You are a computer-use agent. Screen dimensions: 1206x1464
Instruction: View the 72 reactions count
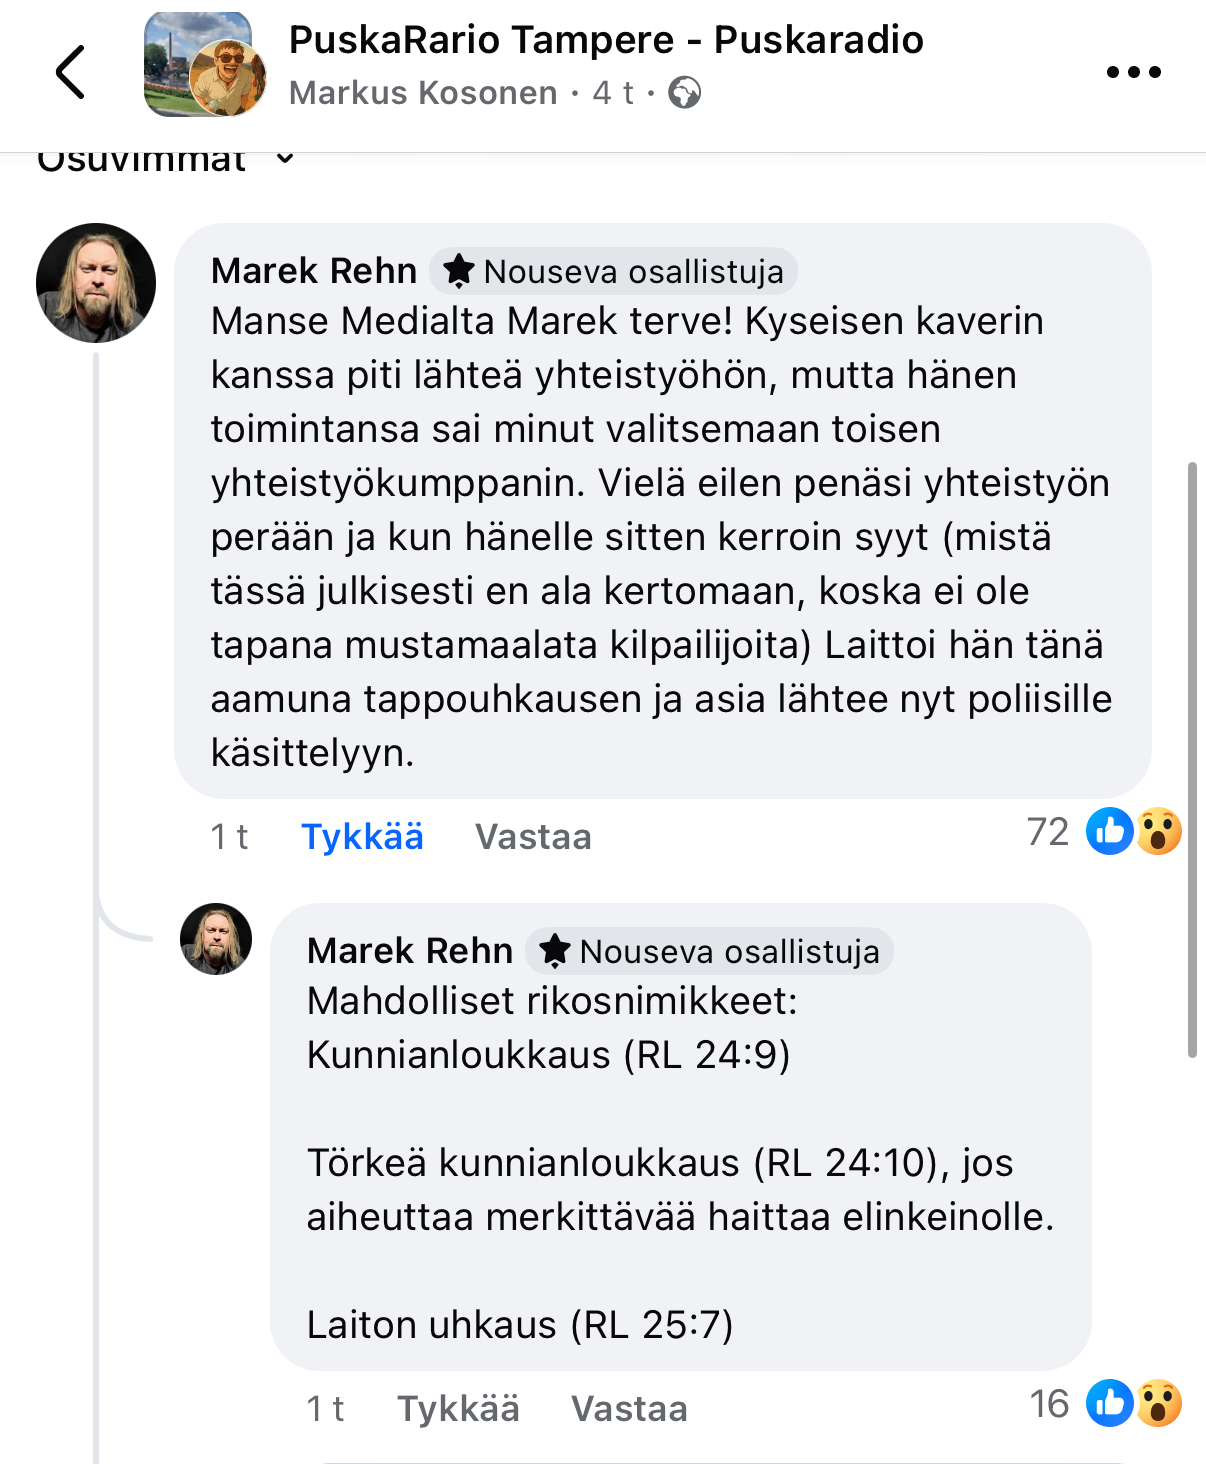[1048, 832]
